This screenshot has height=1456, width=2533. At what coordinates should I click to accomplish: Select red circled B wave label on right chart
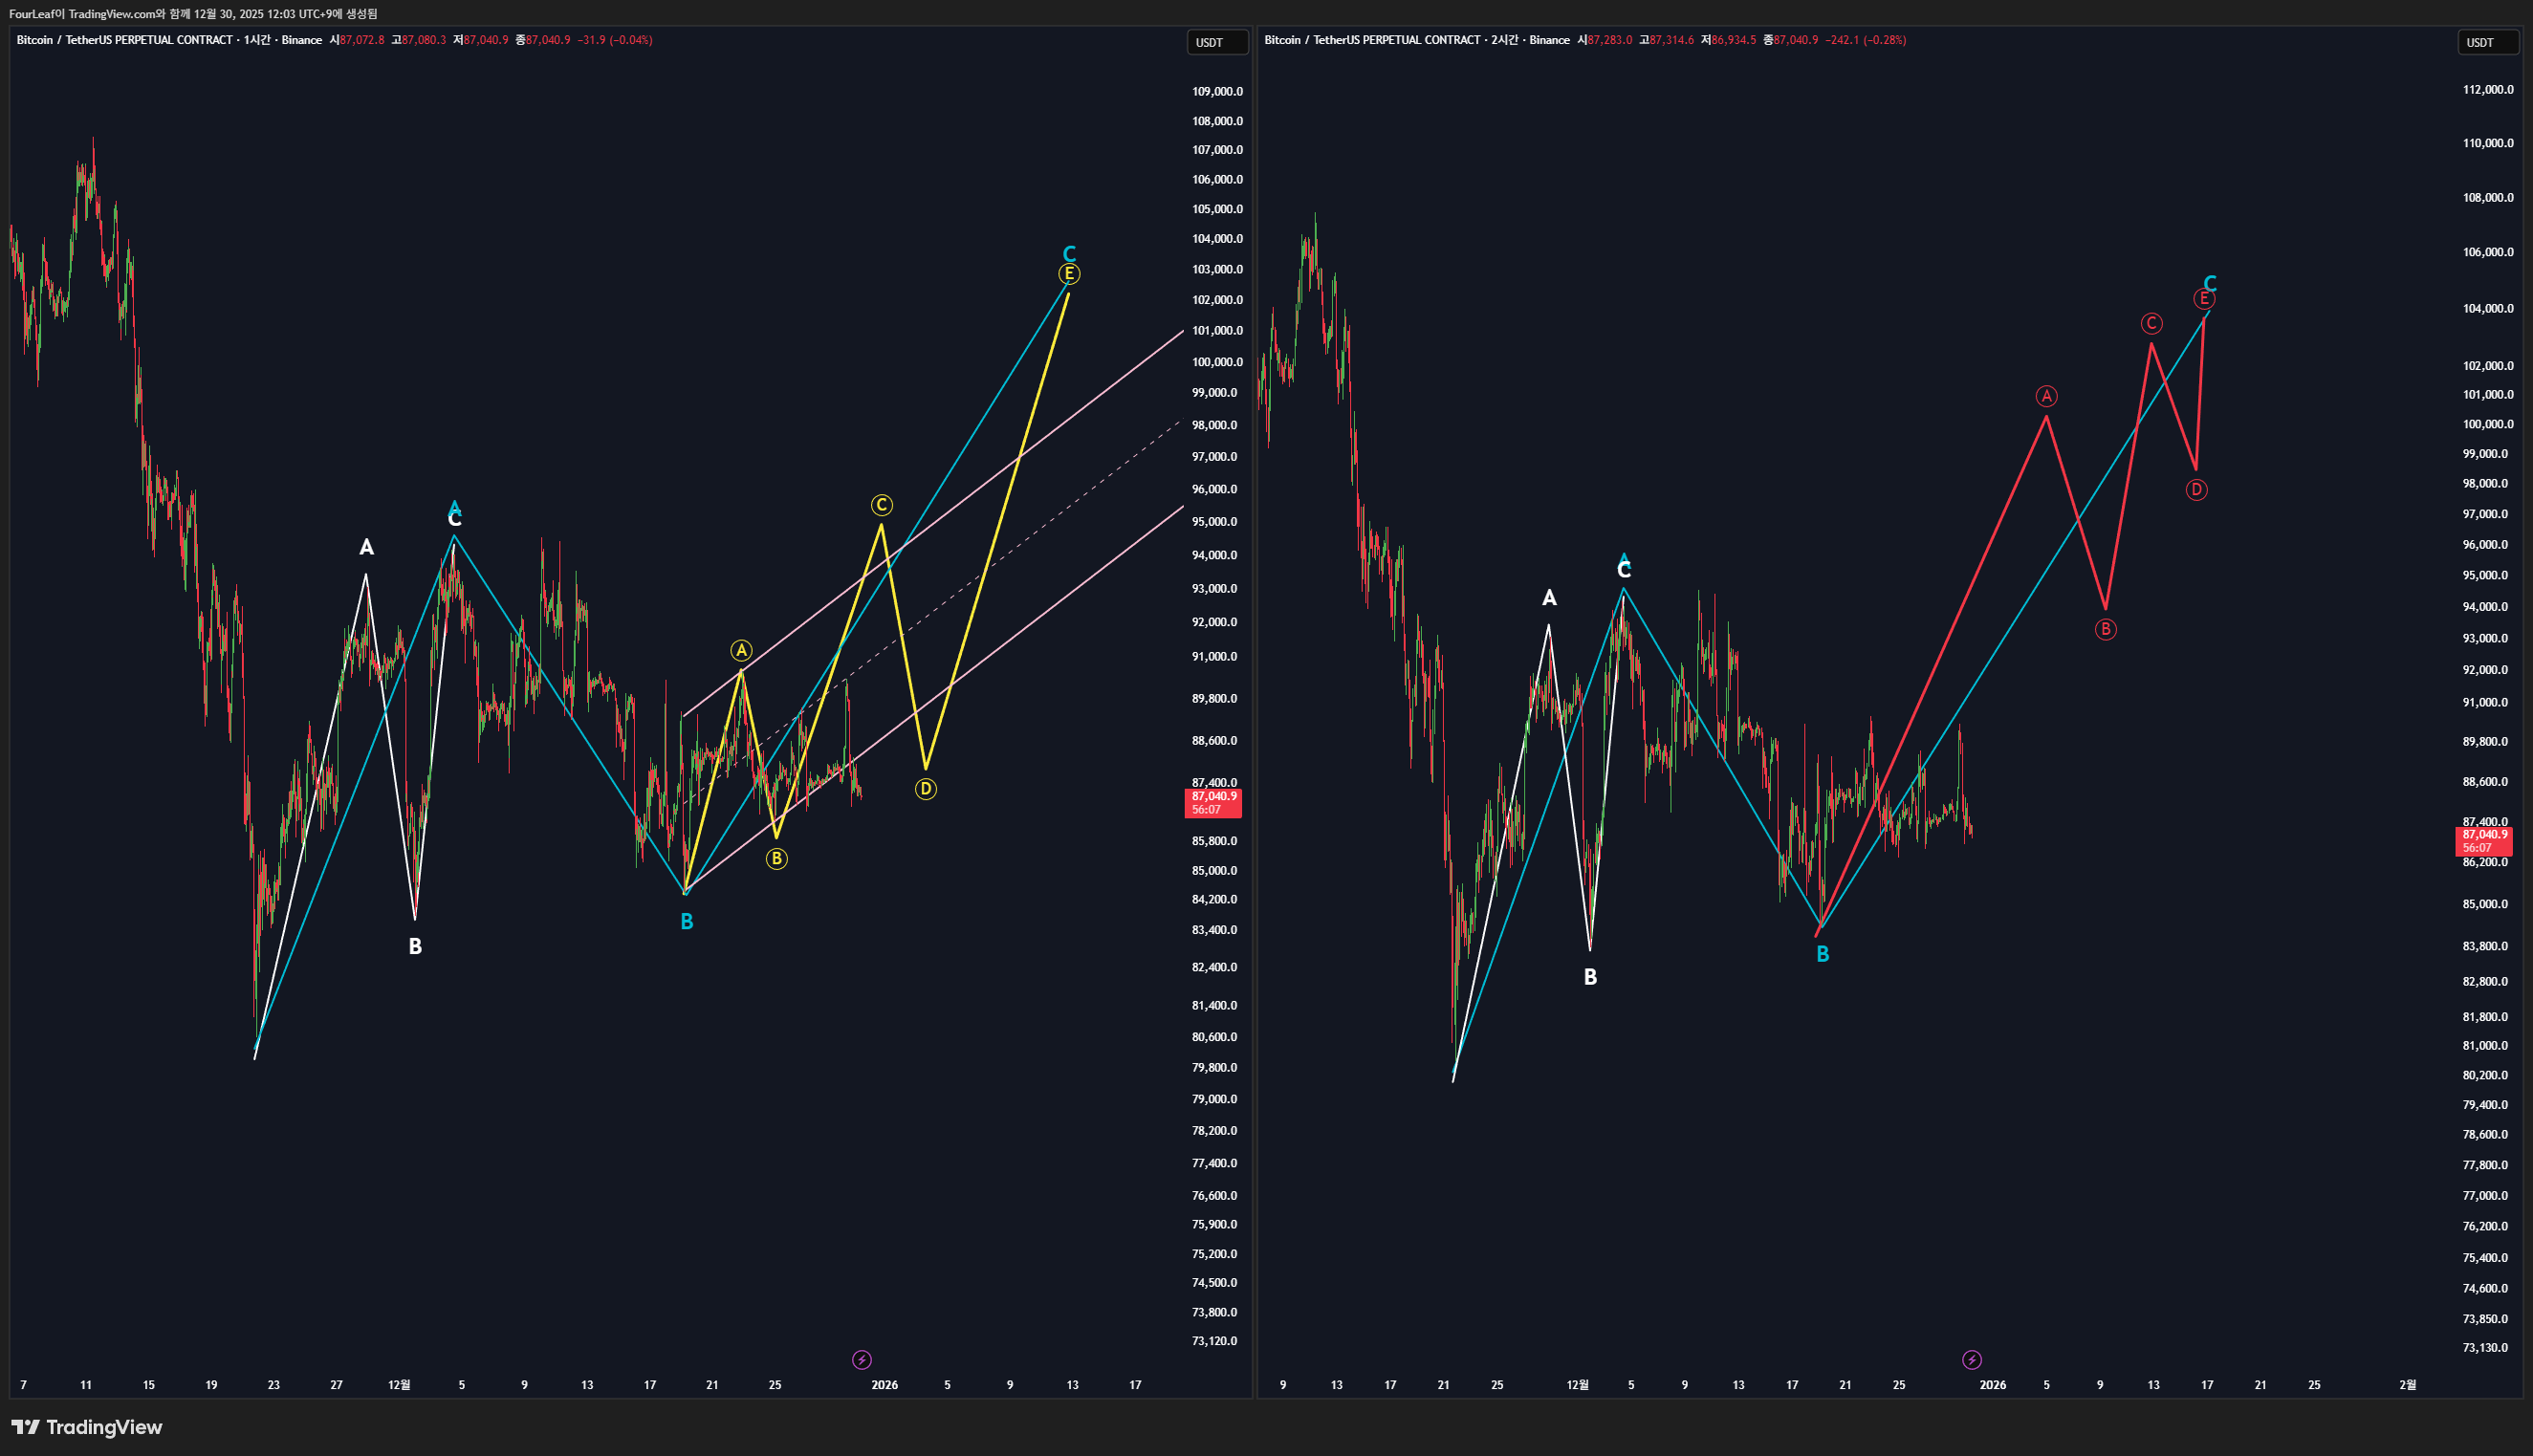(2105, 629)
